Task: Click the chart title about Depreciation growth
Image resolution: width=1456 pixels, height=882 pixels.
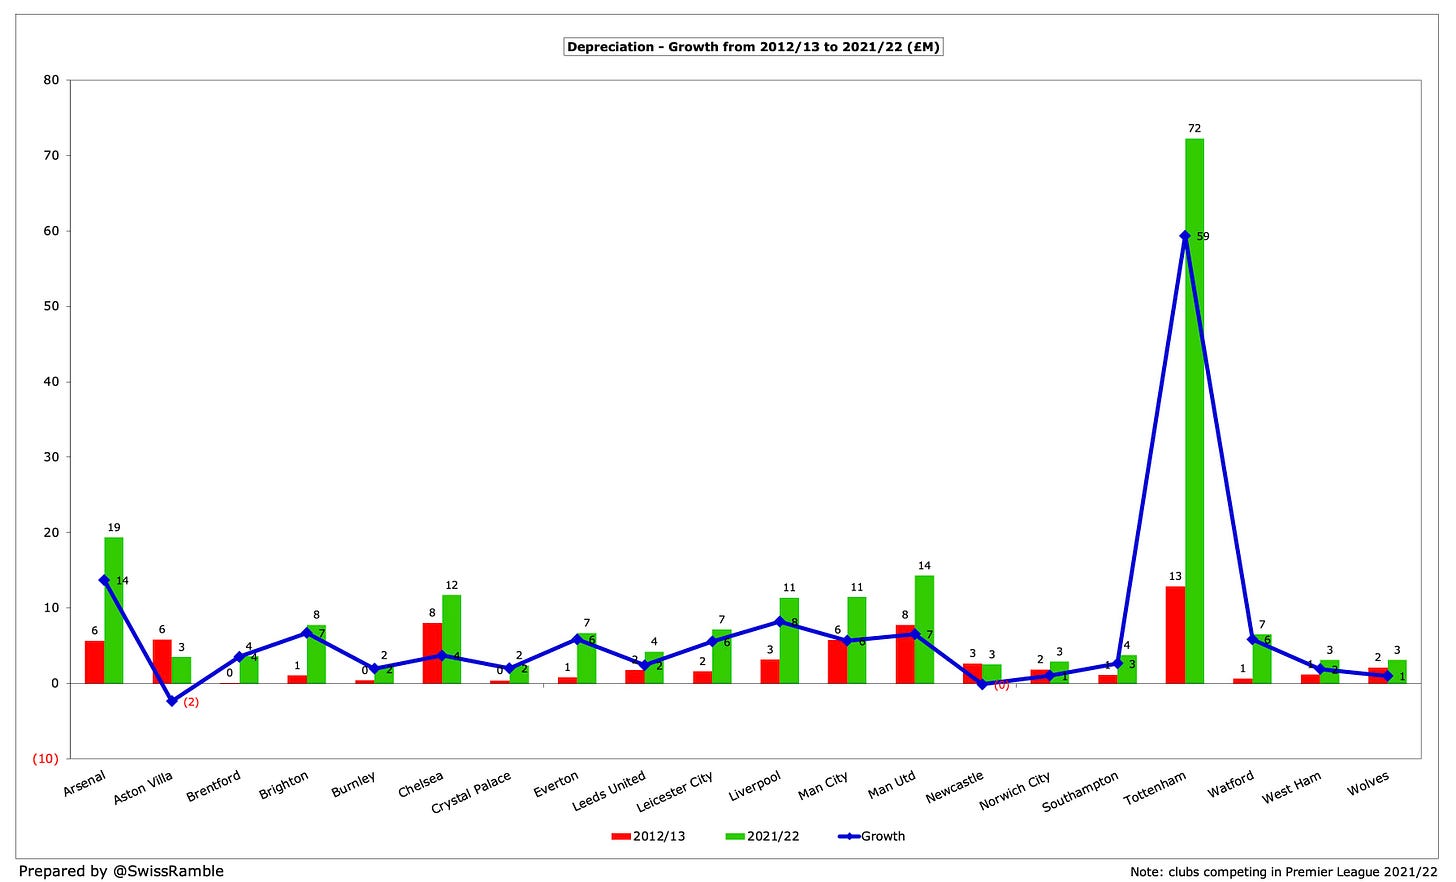Action: click(755, 45)
